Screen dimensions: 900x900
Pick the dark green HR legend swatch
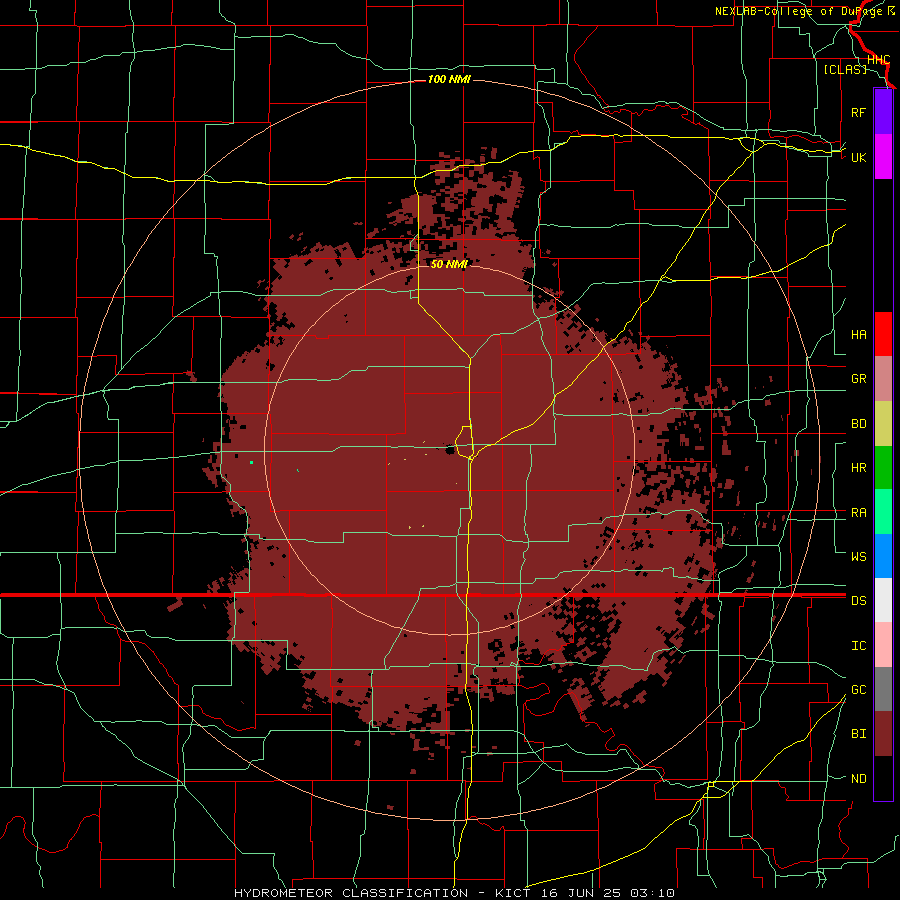point(883,468)
